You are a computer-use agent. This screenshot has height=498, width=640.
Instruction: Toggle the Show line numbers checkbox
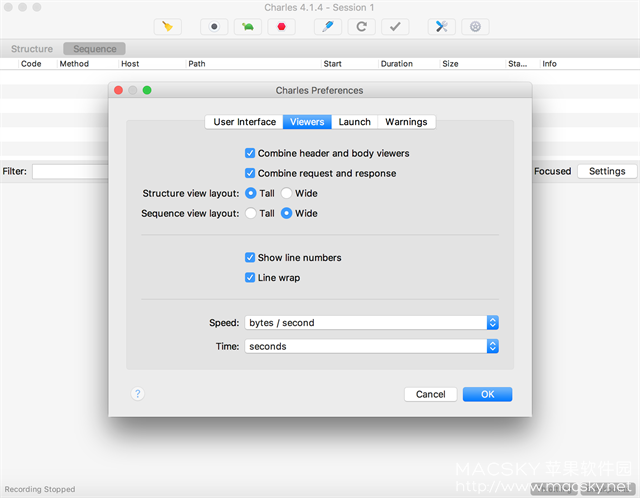pyautogui.click(x=250, y=258)
